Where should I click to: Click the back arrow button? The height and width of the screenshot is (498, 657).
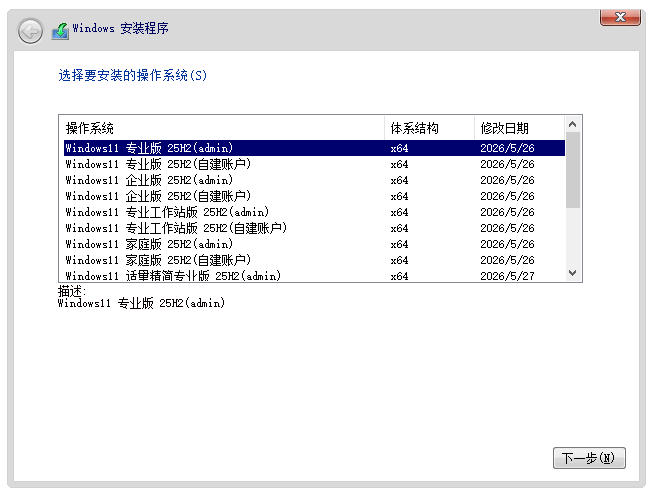[30, 31]
